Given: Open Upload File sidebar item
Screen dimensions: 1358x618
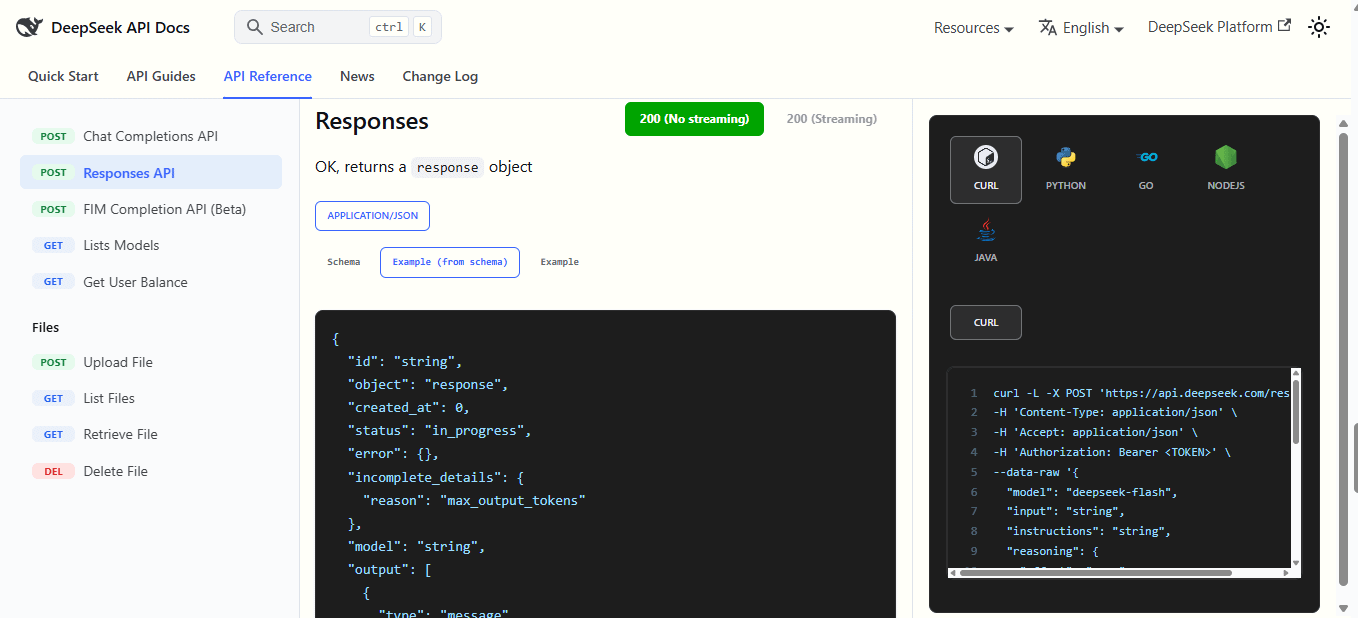Looking at the screenshot, I should (151, 362).
